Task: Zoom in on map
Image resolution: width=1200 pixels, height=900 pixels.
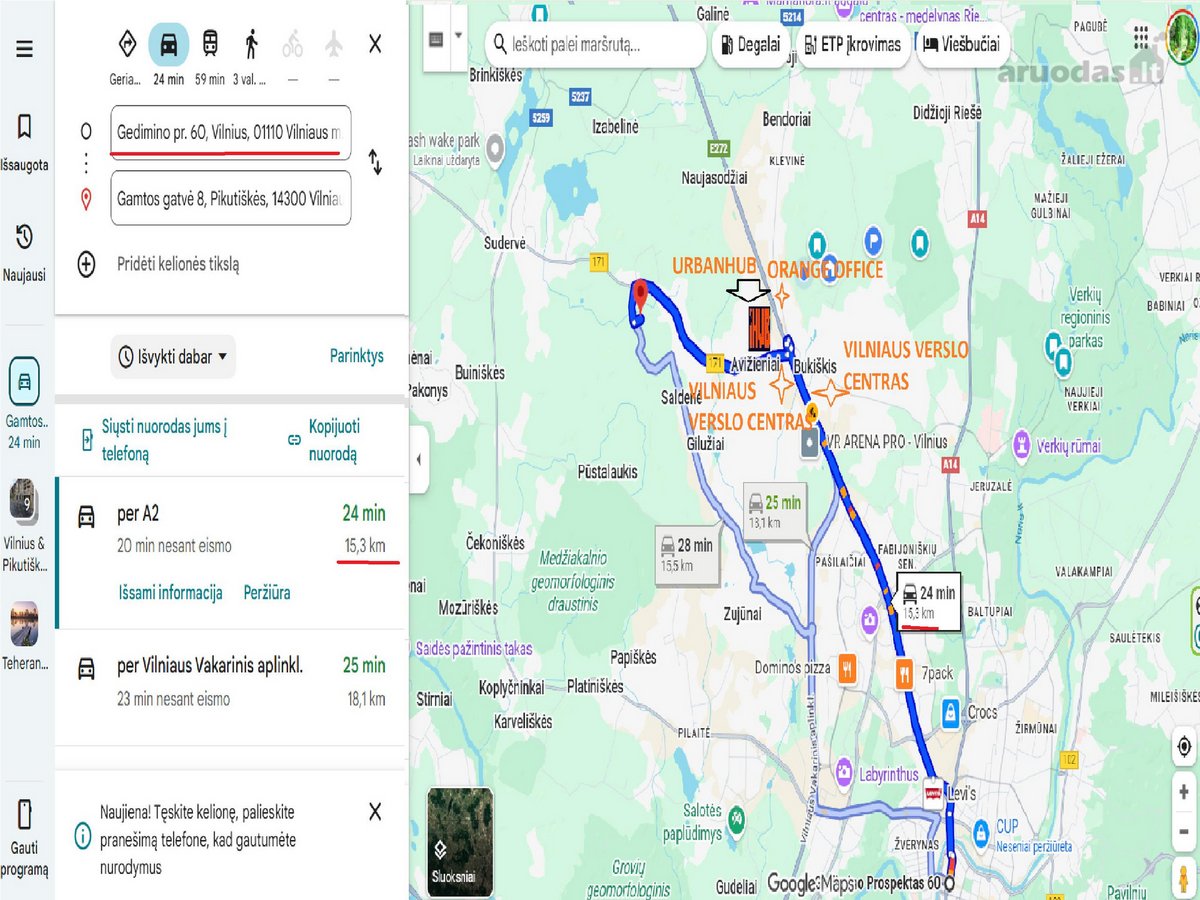Action: [x=1184, y=792]
